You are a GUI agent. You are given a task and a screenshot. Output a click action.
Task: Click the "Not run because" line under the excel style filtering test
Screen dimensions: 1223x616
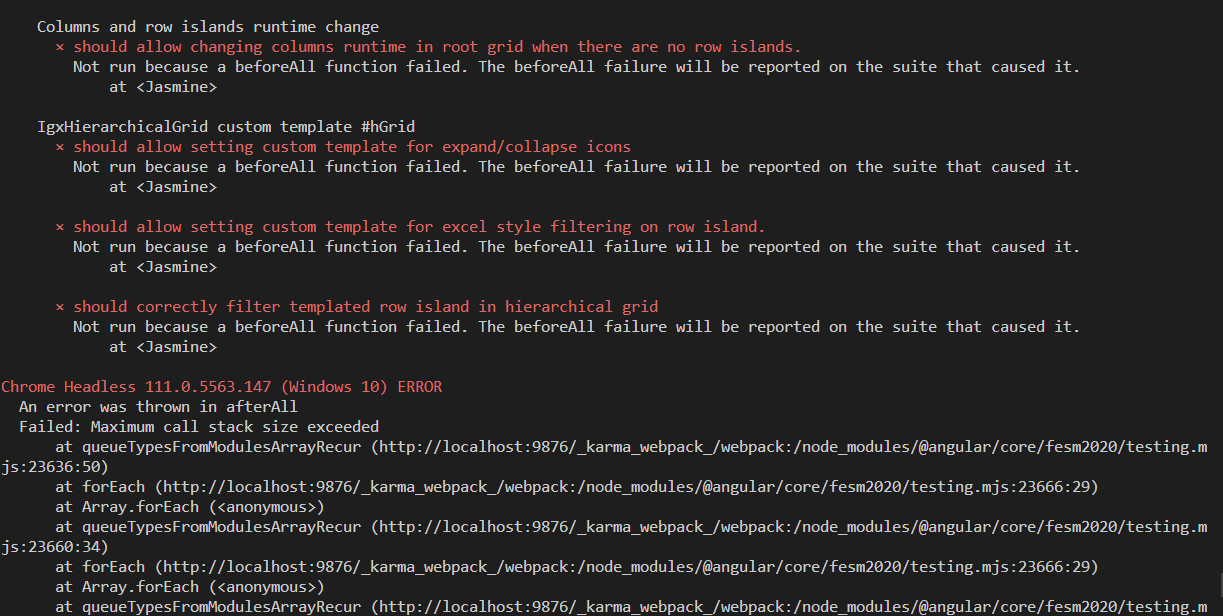point(577,247)
